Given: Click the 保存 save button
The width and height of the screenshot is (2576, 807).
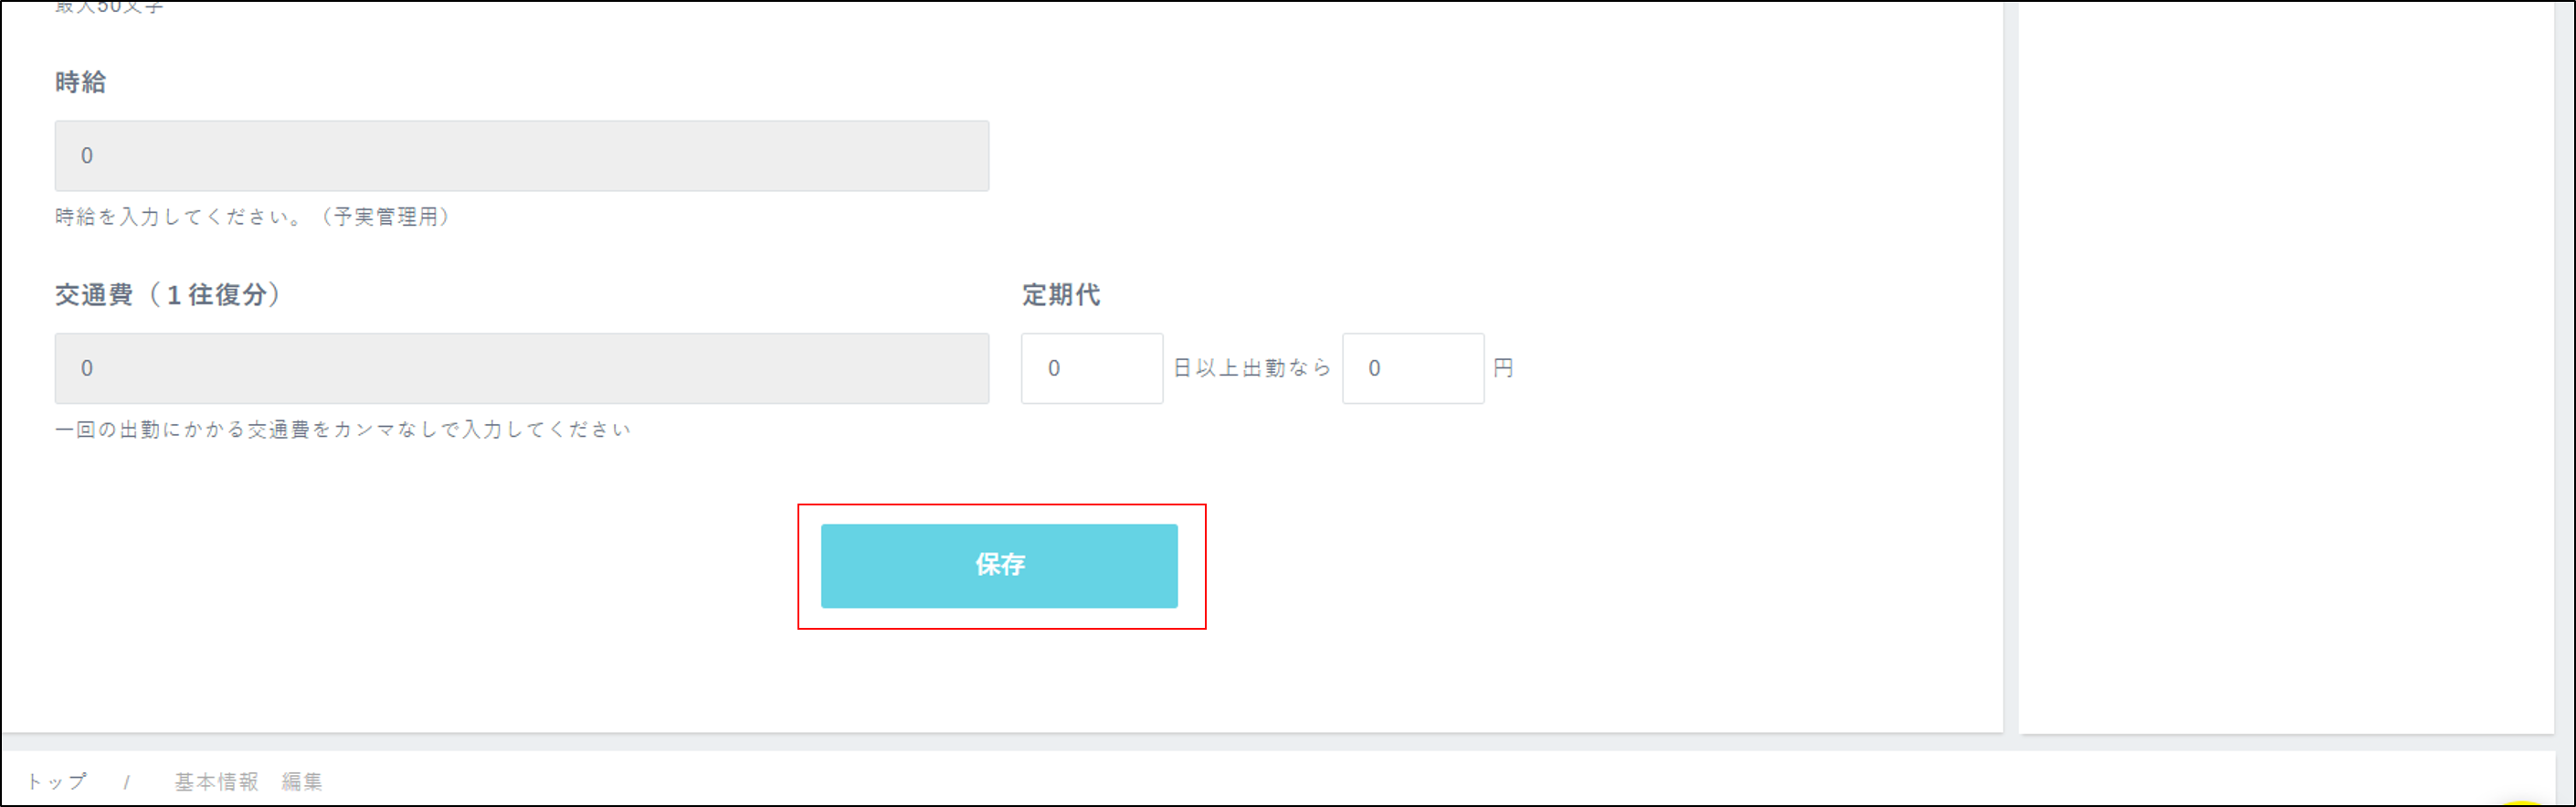Looking at the screenshot, I should click(x=999, y=565).
